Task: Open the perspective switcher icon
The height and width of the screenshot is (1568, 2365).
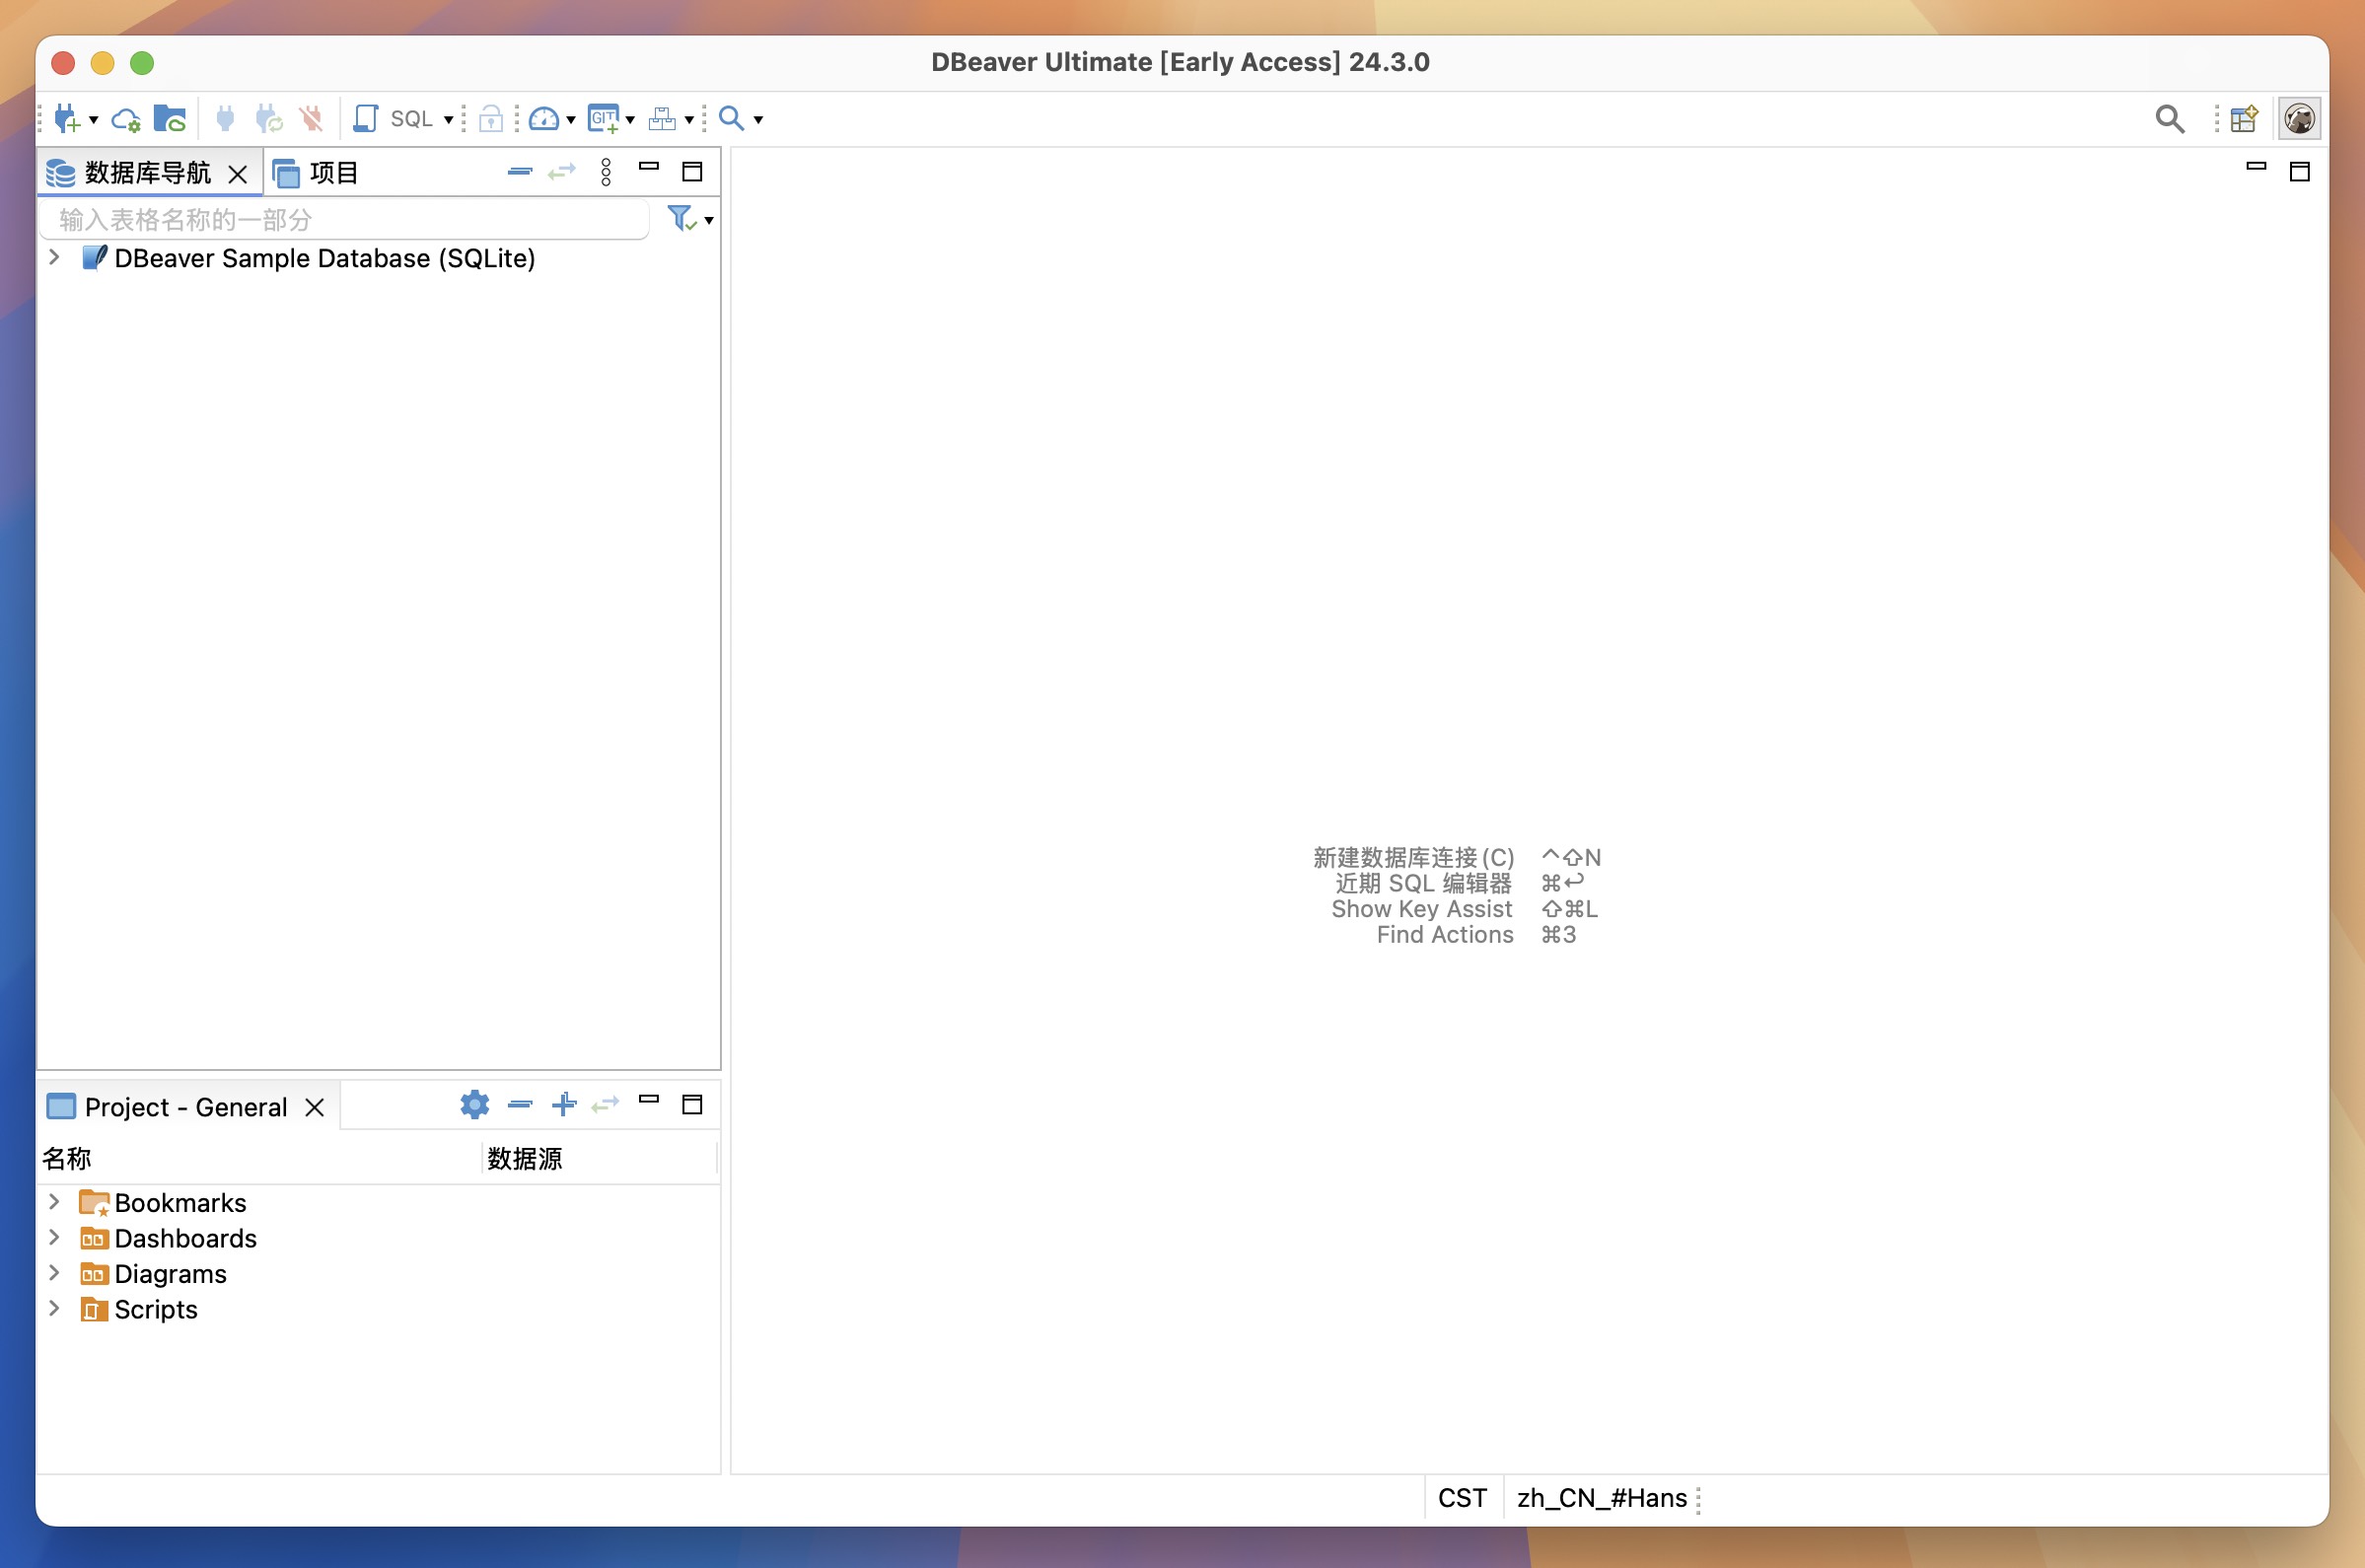Action: point(2243,119)
